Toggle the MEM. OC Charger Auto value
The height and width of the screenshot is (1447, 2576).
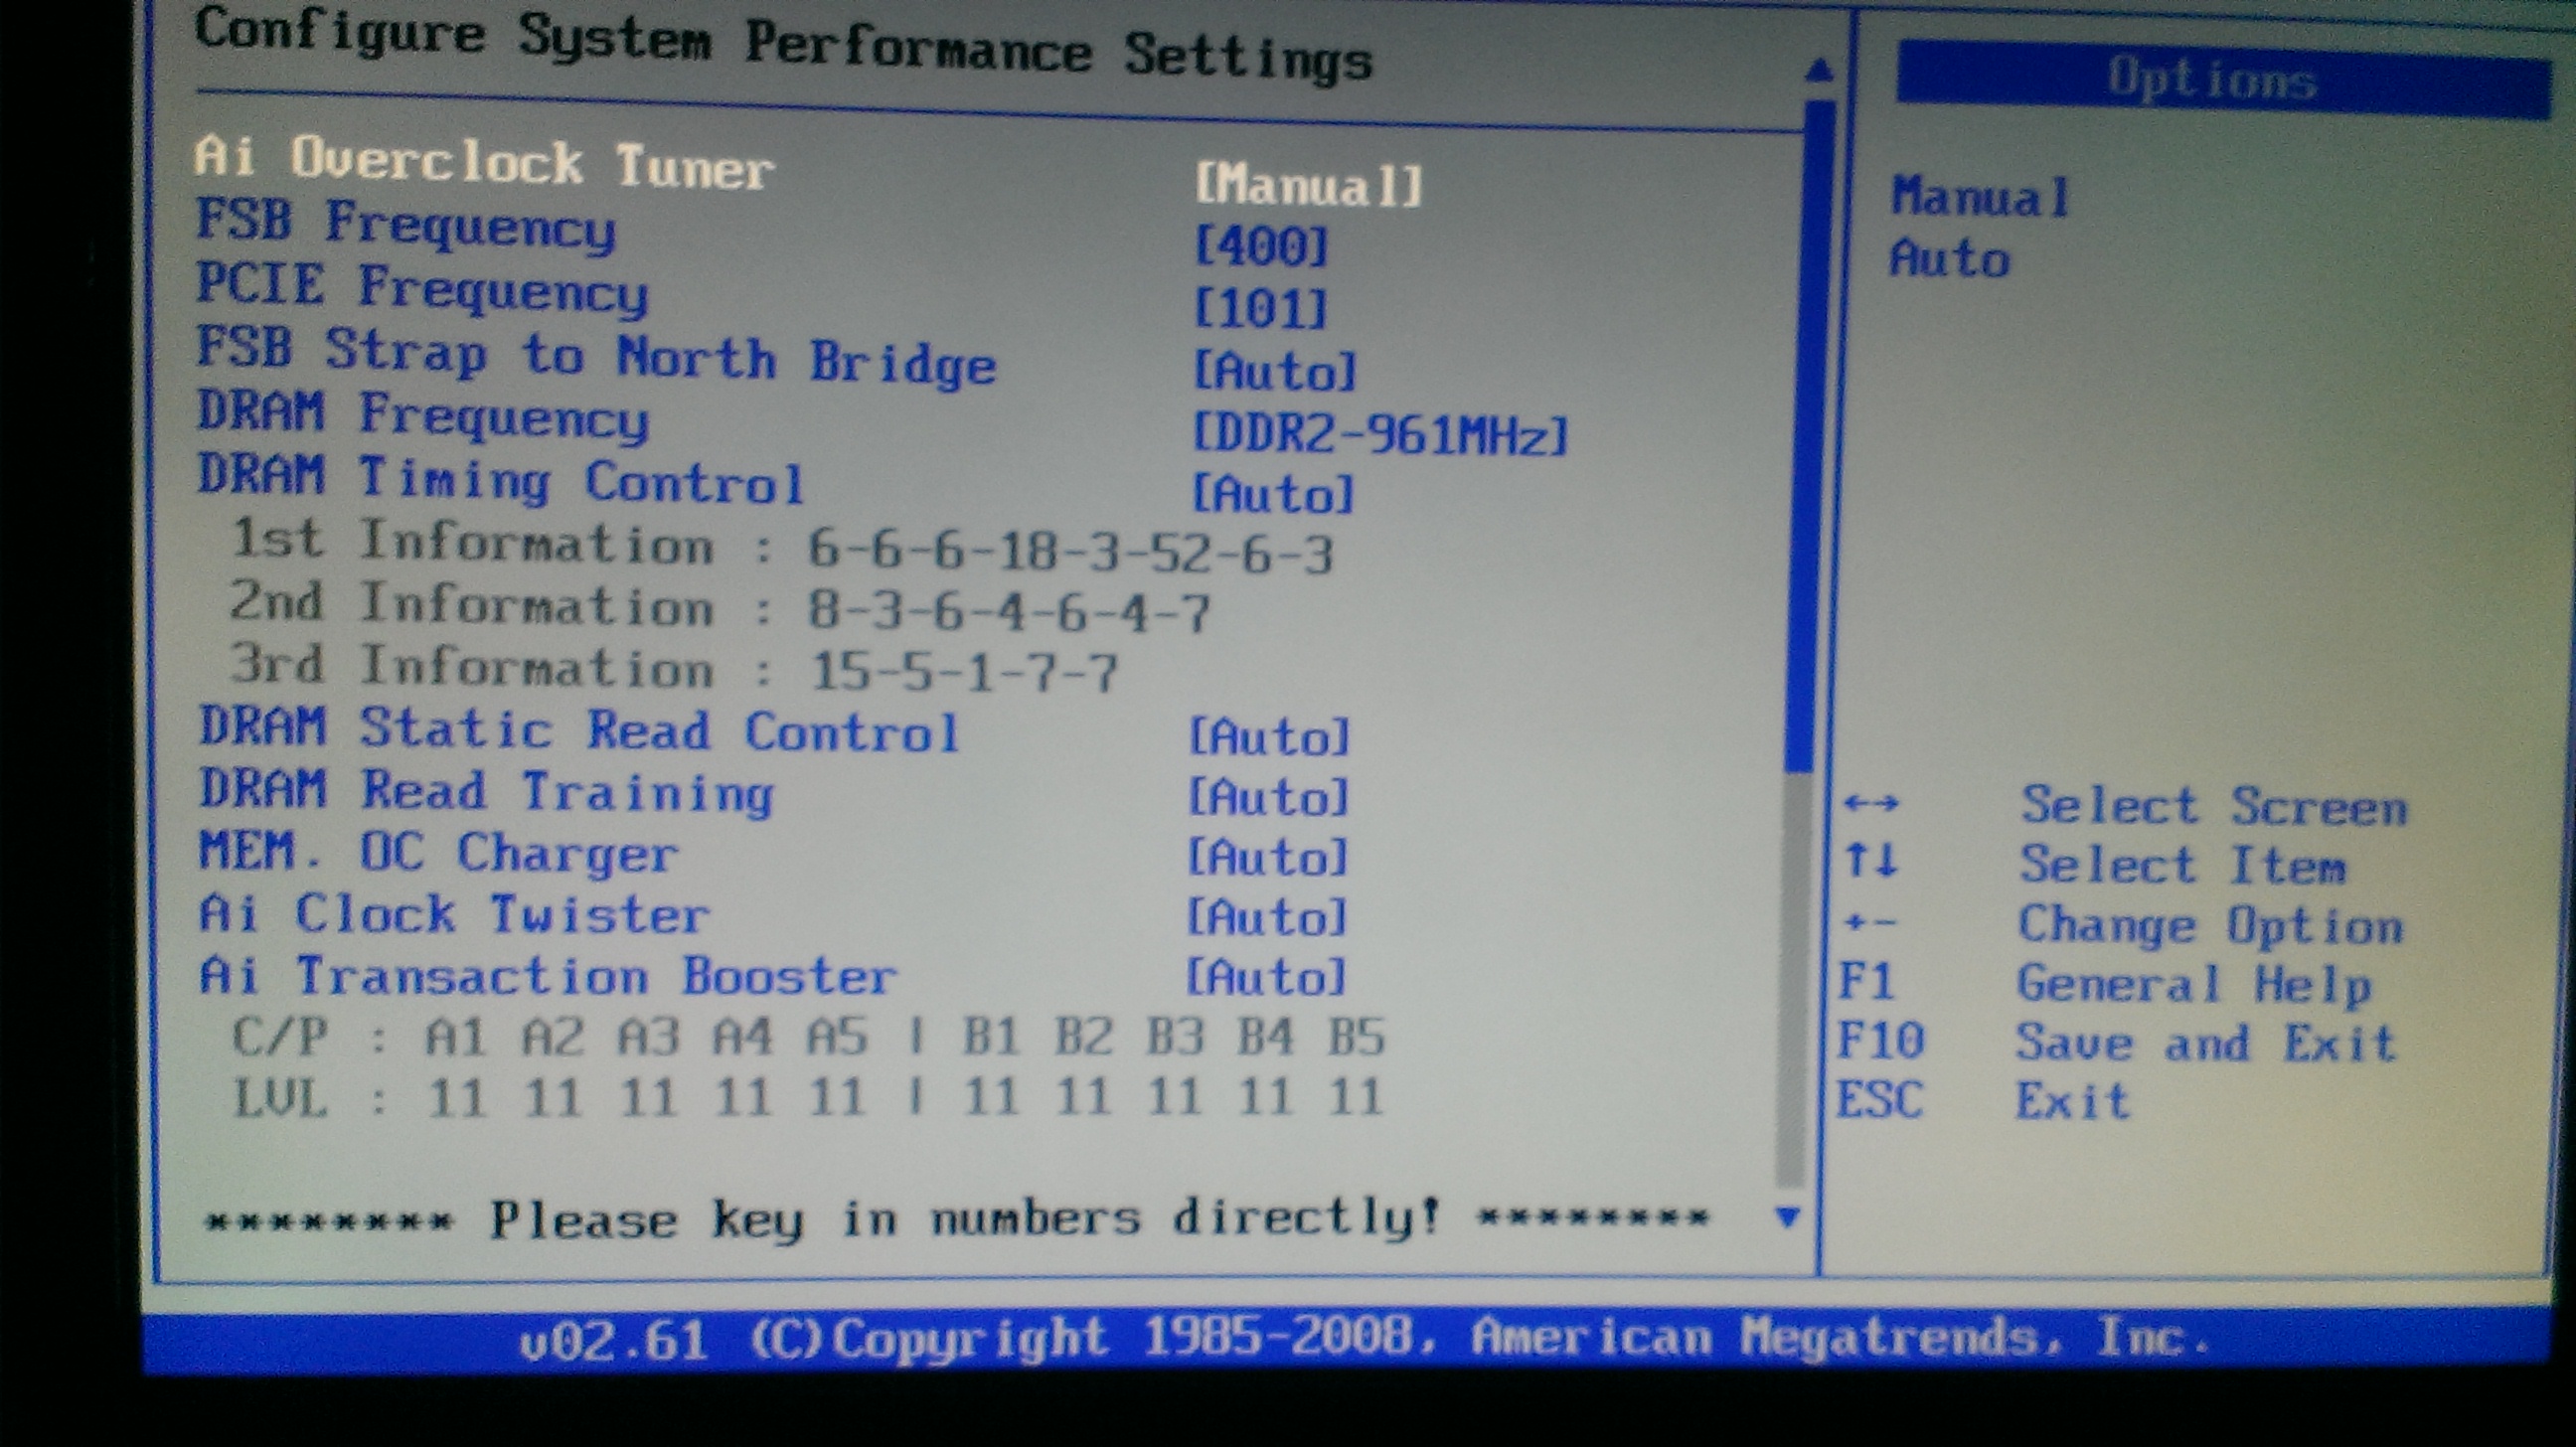(1268, 857)
